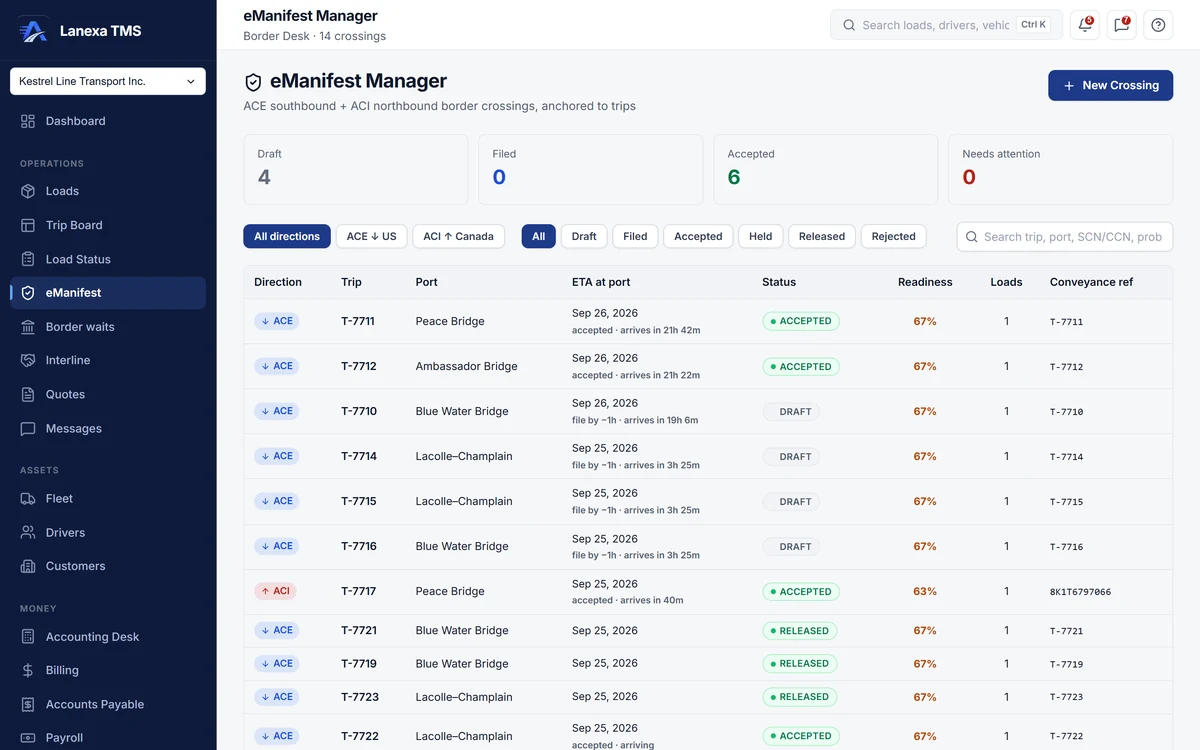
Task: Click the Dashboard sidebar icon
Action: coord(28,121)
